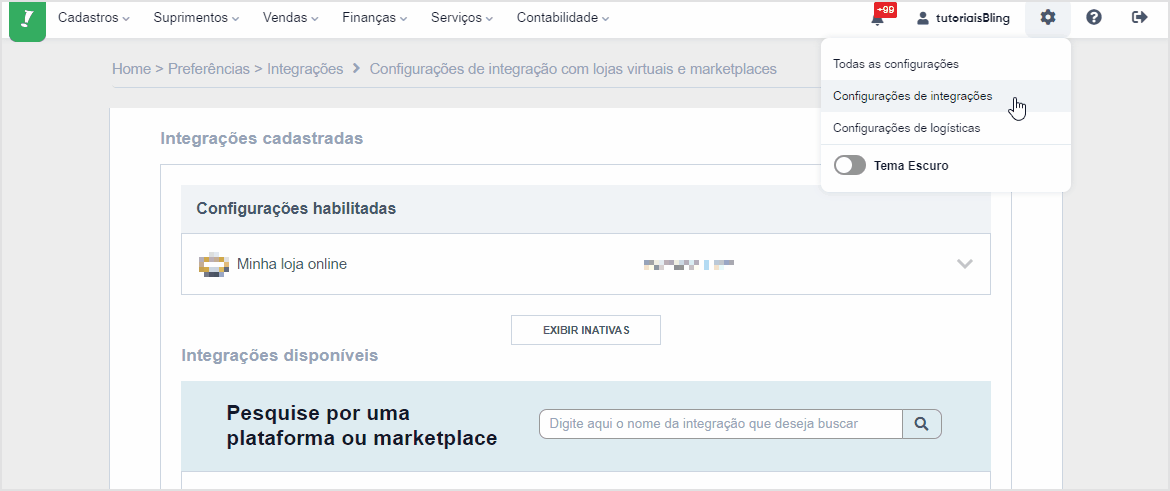The height and width of the screenshot is (491, 1170).
Task: Select Configurações de logísticas entry
Action: [906, 128]
